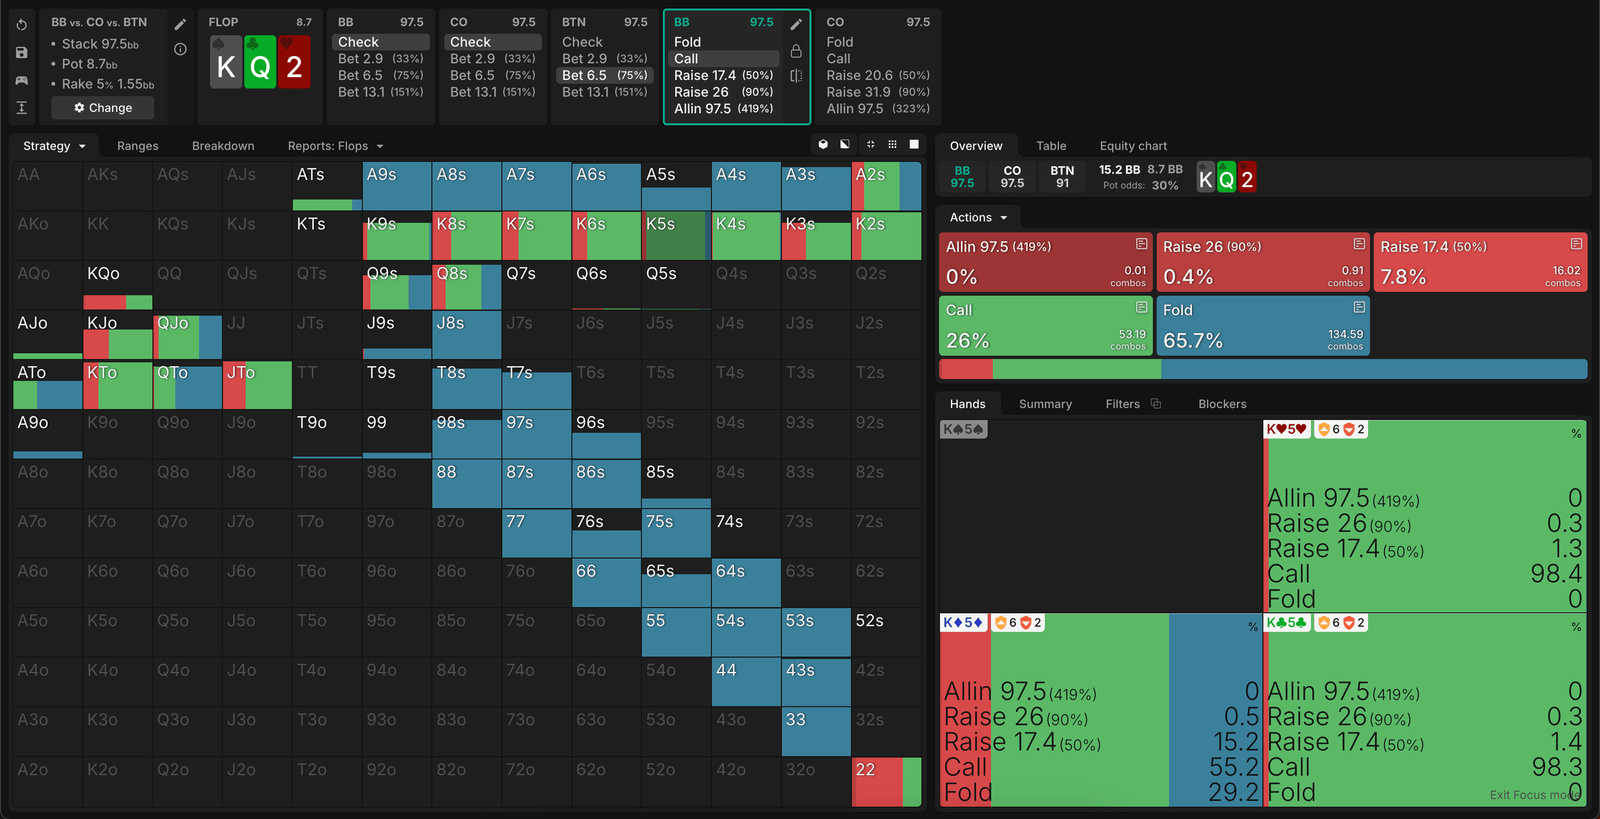1600x819 pixels.
Task: Click the Change settings button
Action: coord(103,108)
